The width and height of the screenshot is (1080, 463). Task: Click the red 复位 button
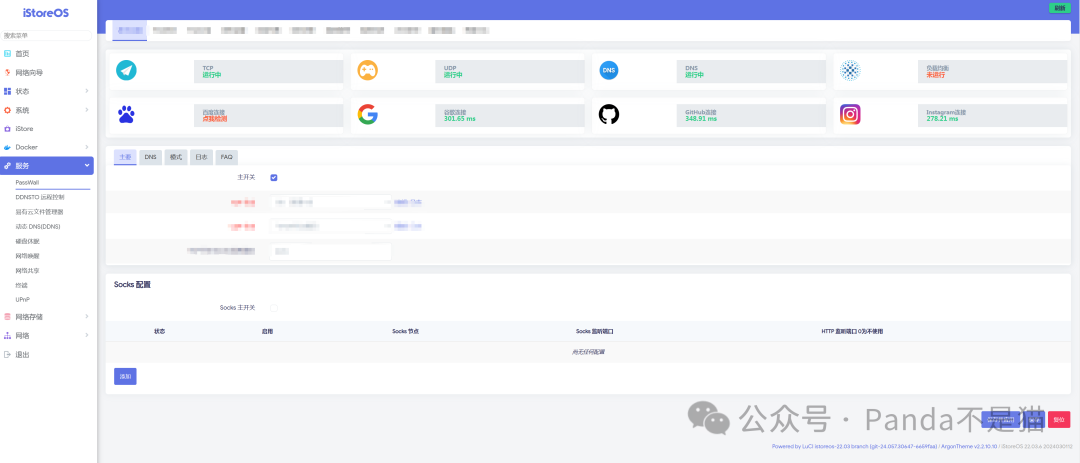click(x=1059, y=420)
